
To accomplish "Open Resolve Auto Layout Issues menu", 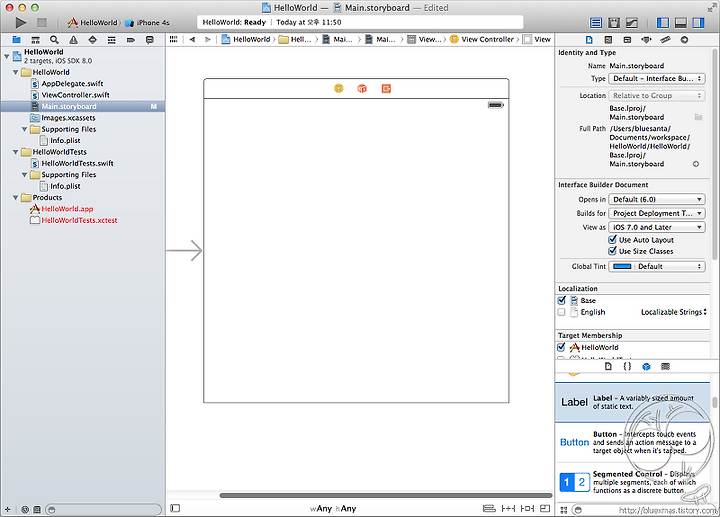I will click(x=527, y=508).
